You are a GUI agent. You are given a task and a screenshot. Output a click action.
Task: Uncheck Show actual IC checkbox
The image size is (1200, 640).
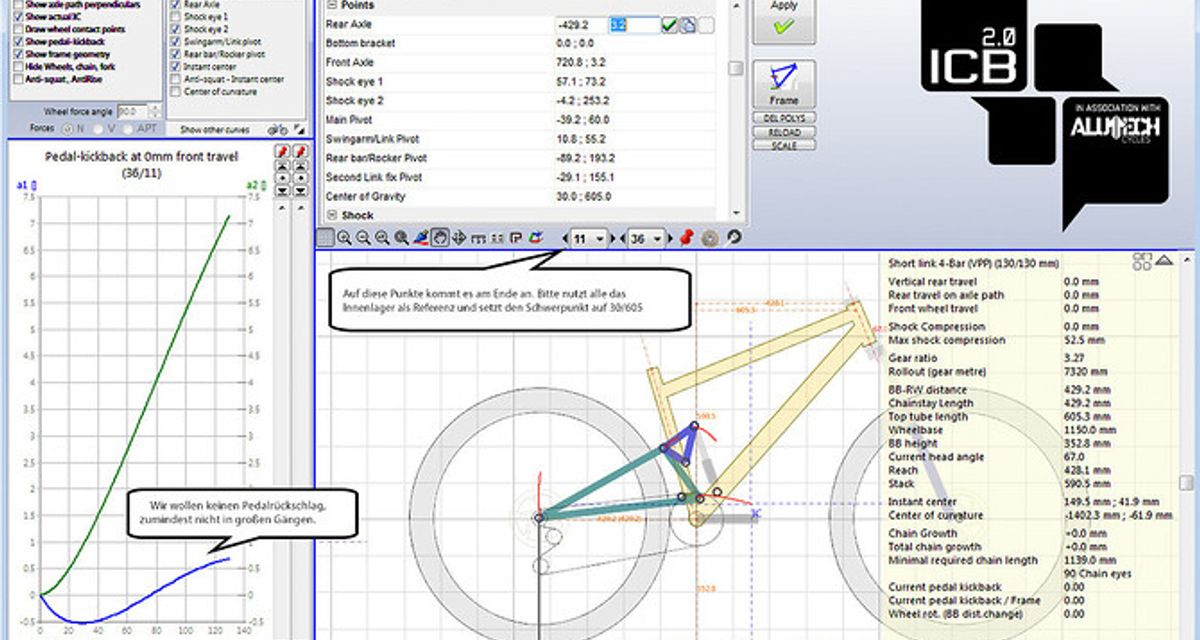pos(18,17)
